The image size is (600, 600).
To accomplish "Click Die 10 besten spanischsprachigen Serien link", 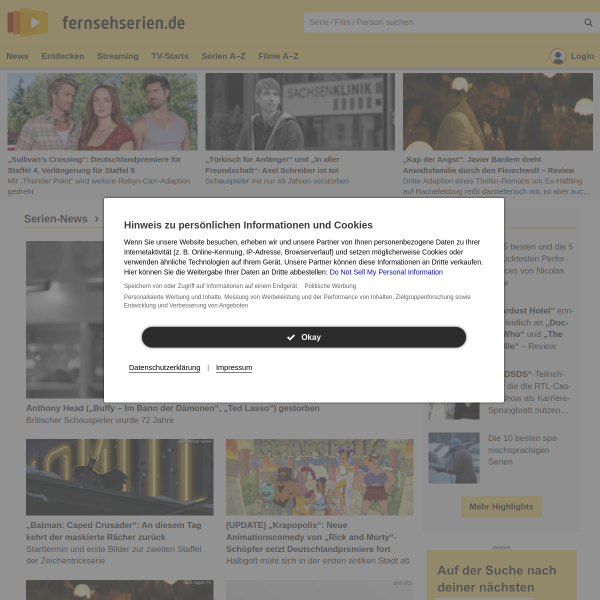I will point(523,450).
